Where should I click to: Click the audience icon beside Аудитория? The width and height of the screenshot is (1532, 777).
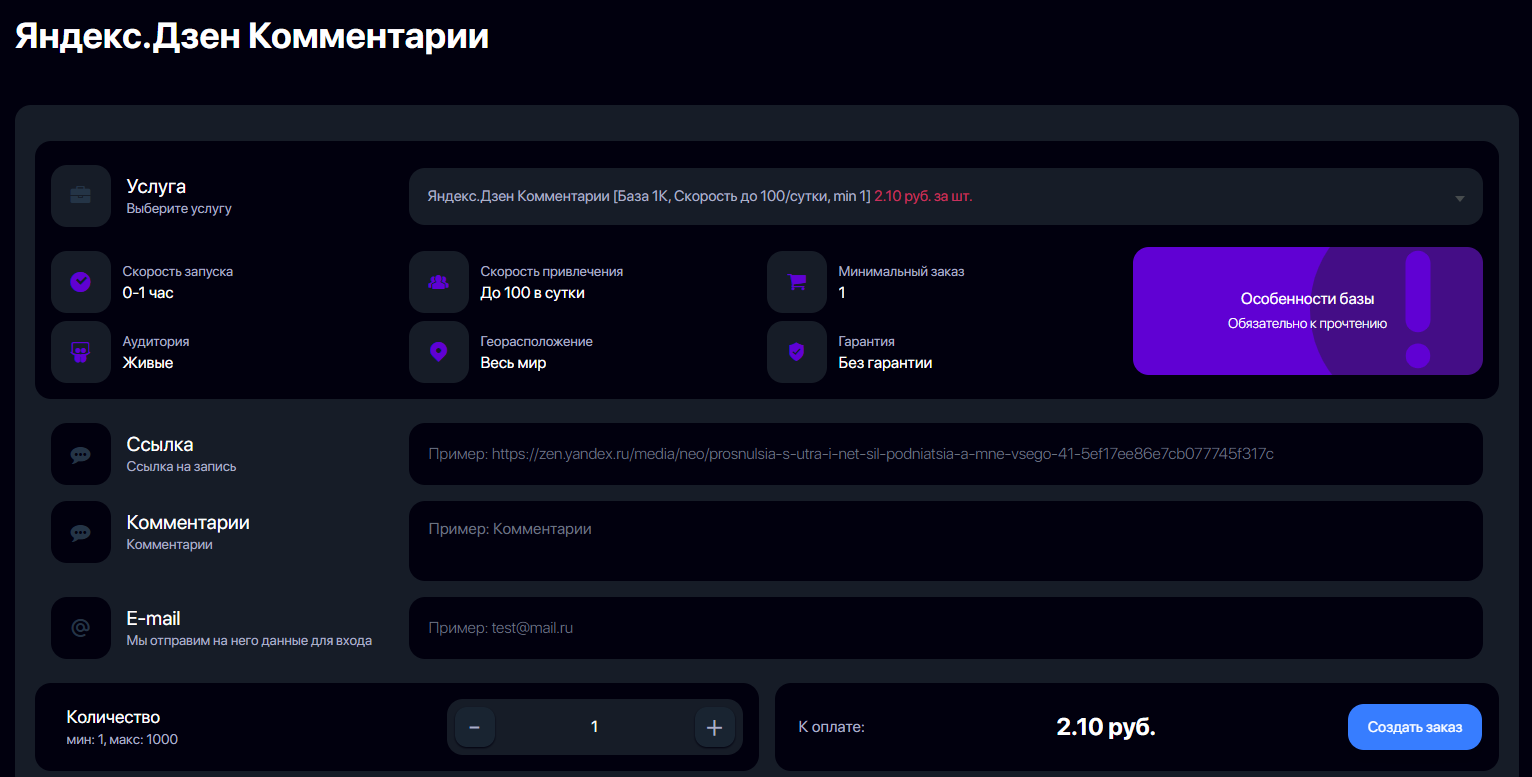(x=81, y=352)
